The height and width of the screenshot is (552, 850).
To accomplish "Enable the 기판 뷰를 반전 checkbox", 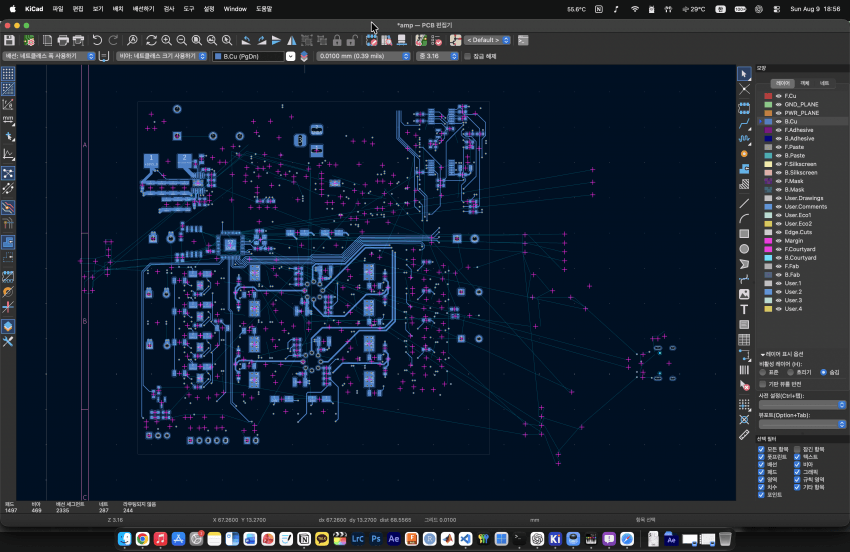I will pos(763,384).
